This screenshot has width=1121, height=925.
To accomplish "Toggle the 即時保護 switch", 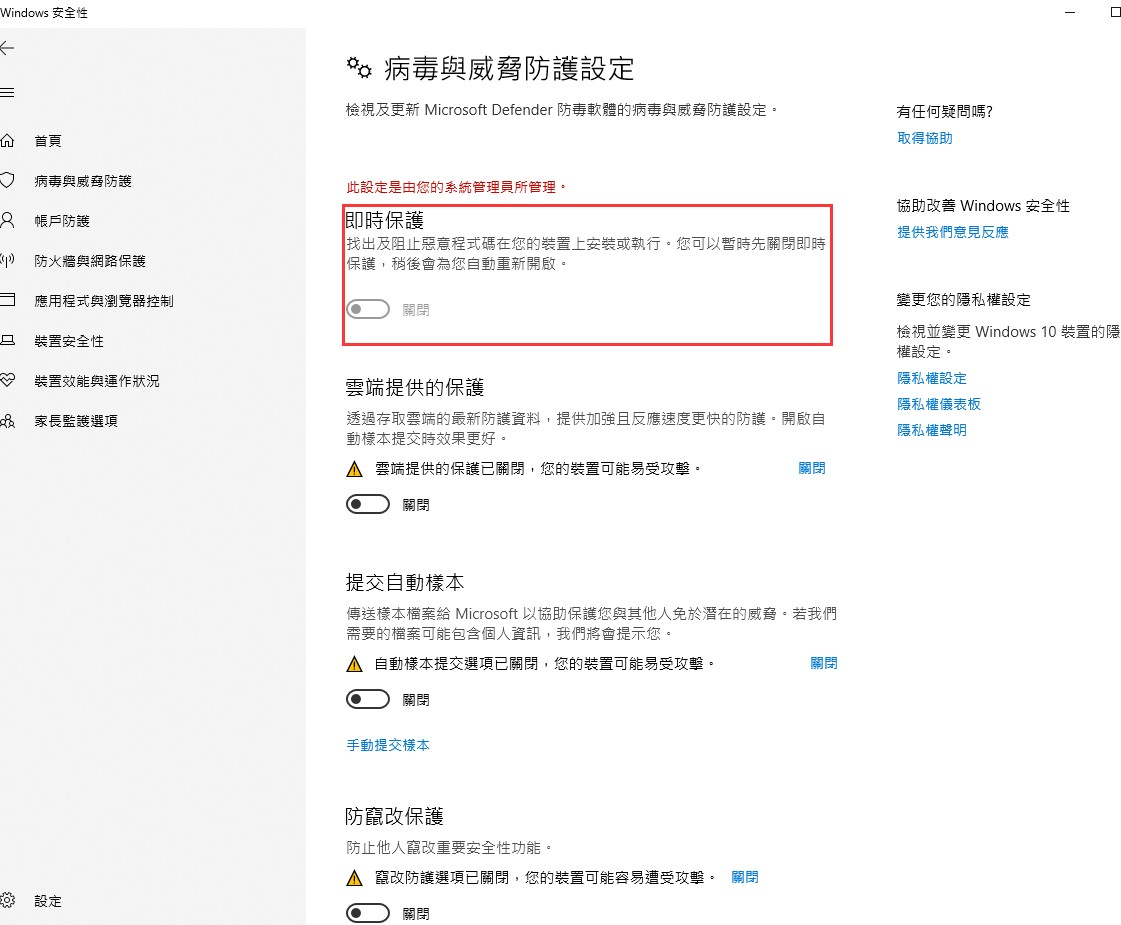I will point(368,309).
